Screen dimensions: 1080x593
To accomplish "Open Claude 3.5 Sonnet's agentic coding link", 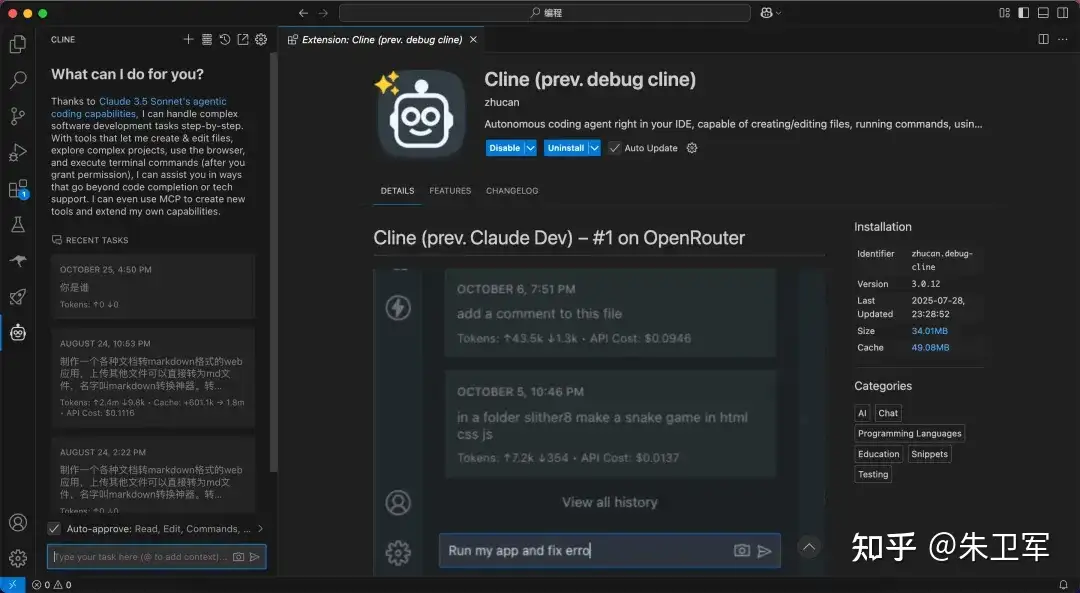I will [138, 107].
